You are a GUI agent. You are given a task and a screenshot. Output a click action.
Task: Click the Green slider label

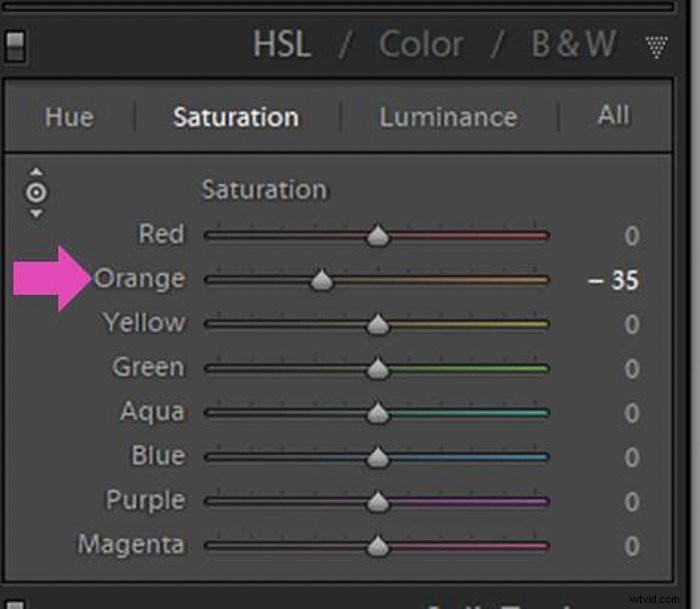coord(148,367)
